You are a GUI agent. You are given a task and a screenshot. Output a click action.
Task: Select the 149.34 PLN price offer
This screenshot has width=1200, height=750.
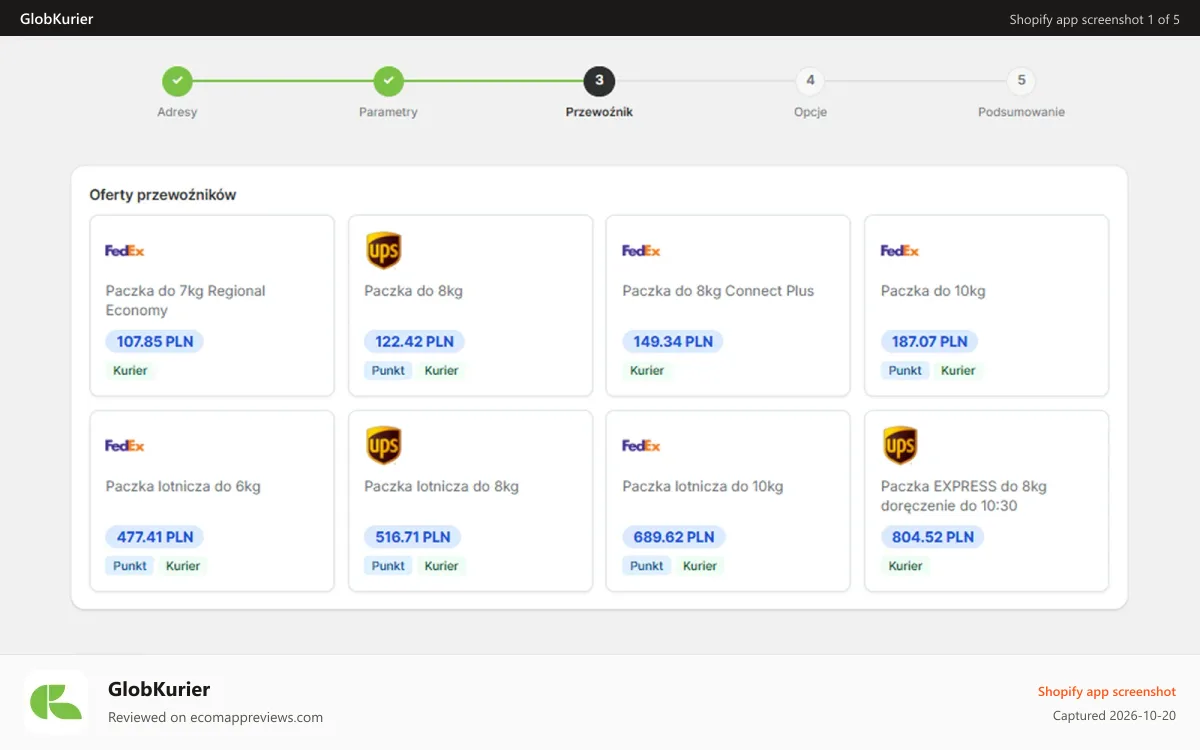(x=673, y=341)
